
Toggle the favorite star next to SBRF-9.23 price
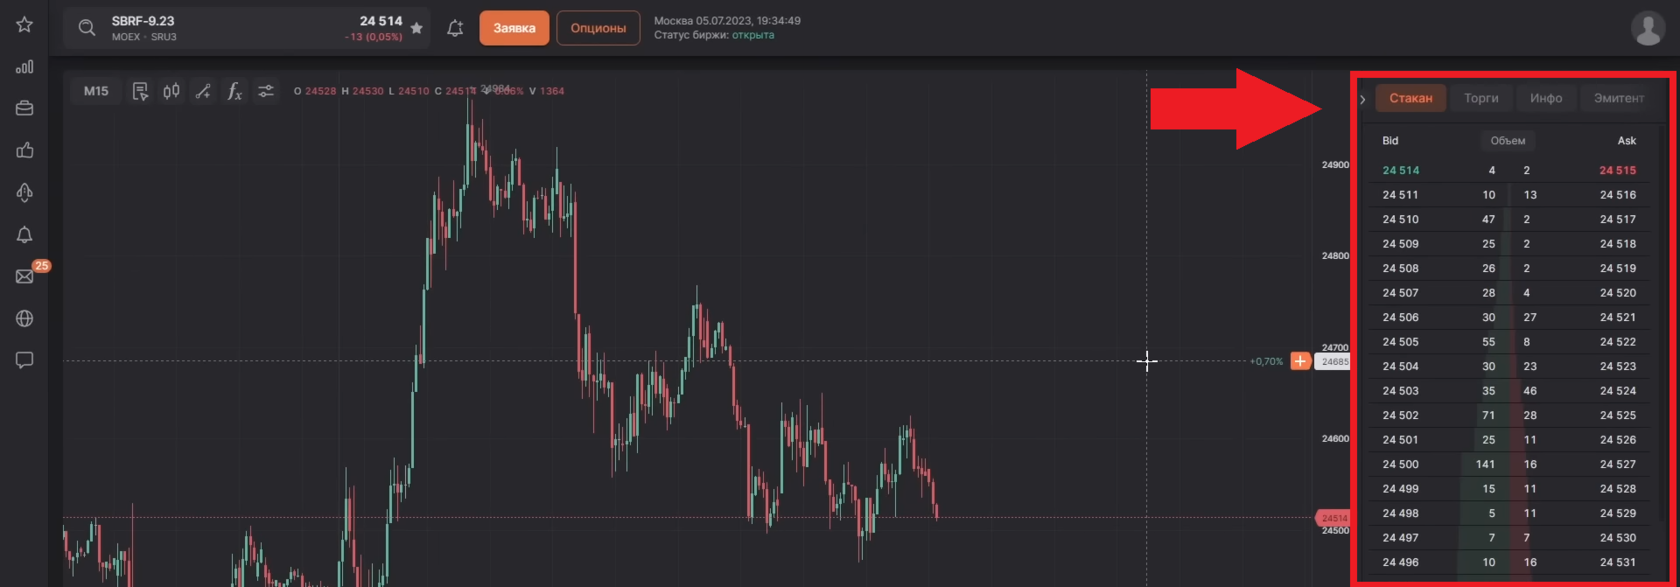click(x=415, y=28)
